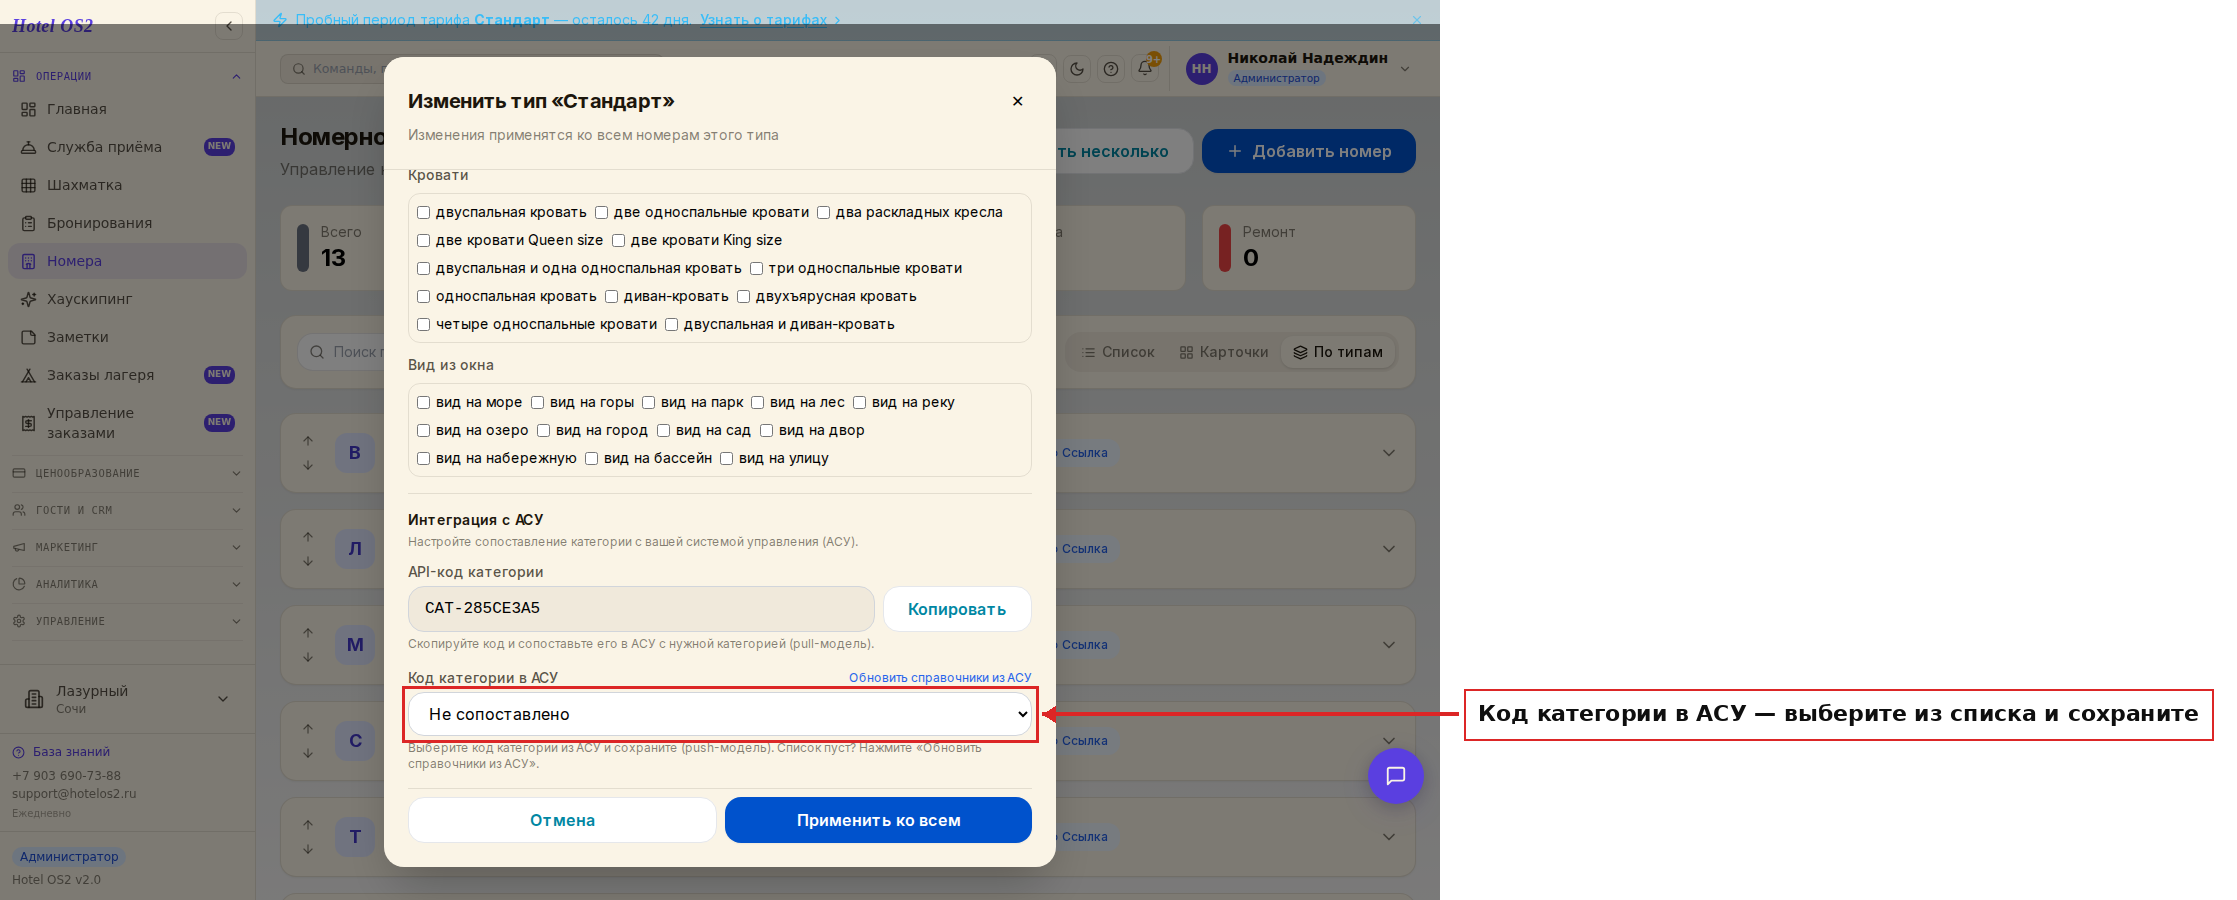The width and height of the screenshot is (2237, 900).
Task: Move type В up with arrow
Action: 308,441
